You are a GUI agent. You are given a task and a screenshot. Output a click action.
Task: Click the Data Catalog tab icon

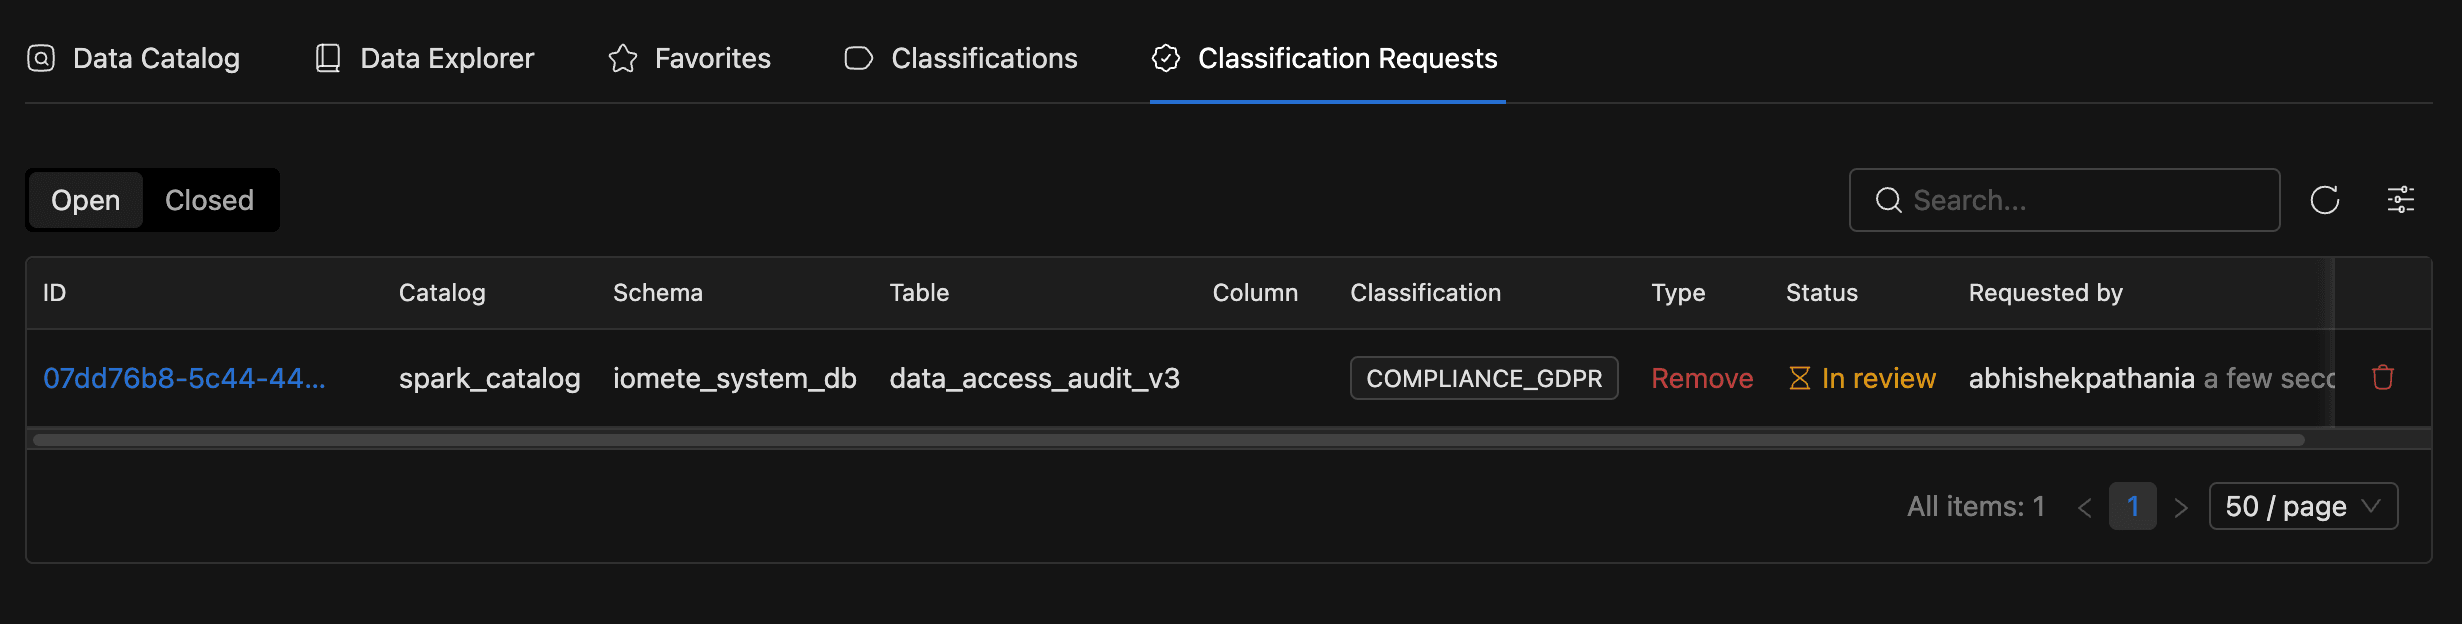(x=41, y=59)
